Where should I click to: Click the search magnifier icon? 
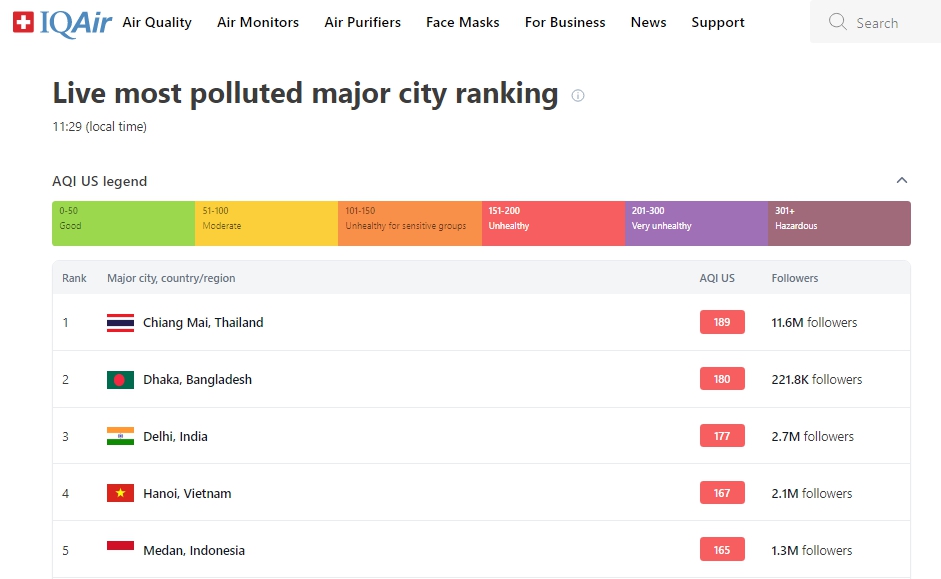coord(838,22)
